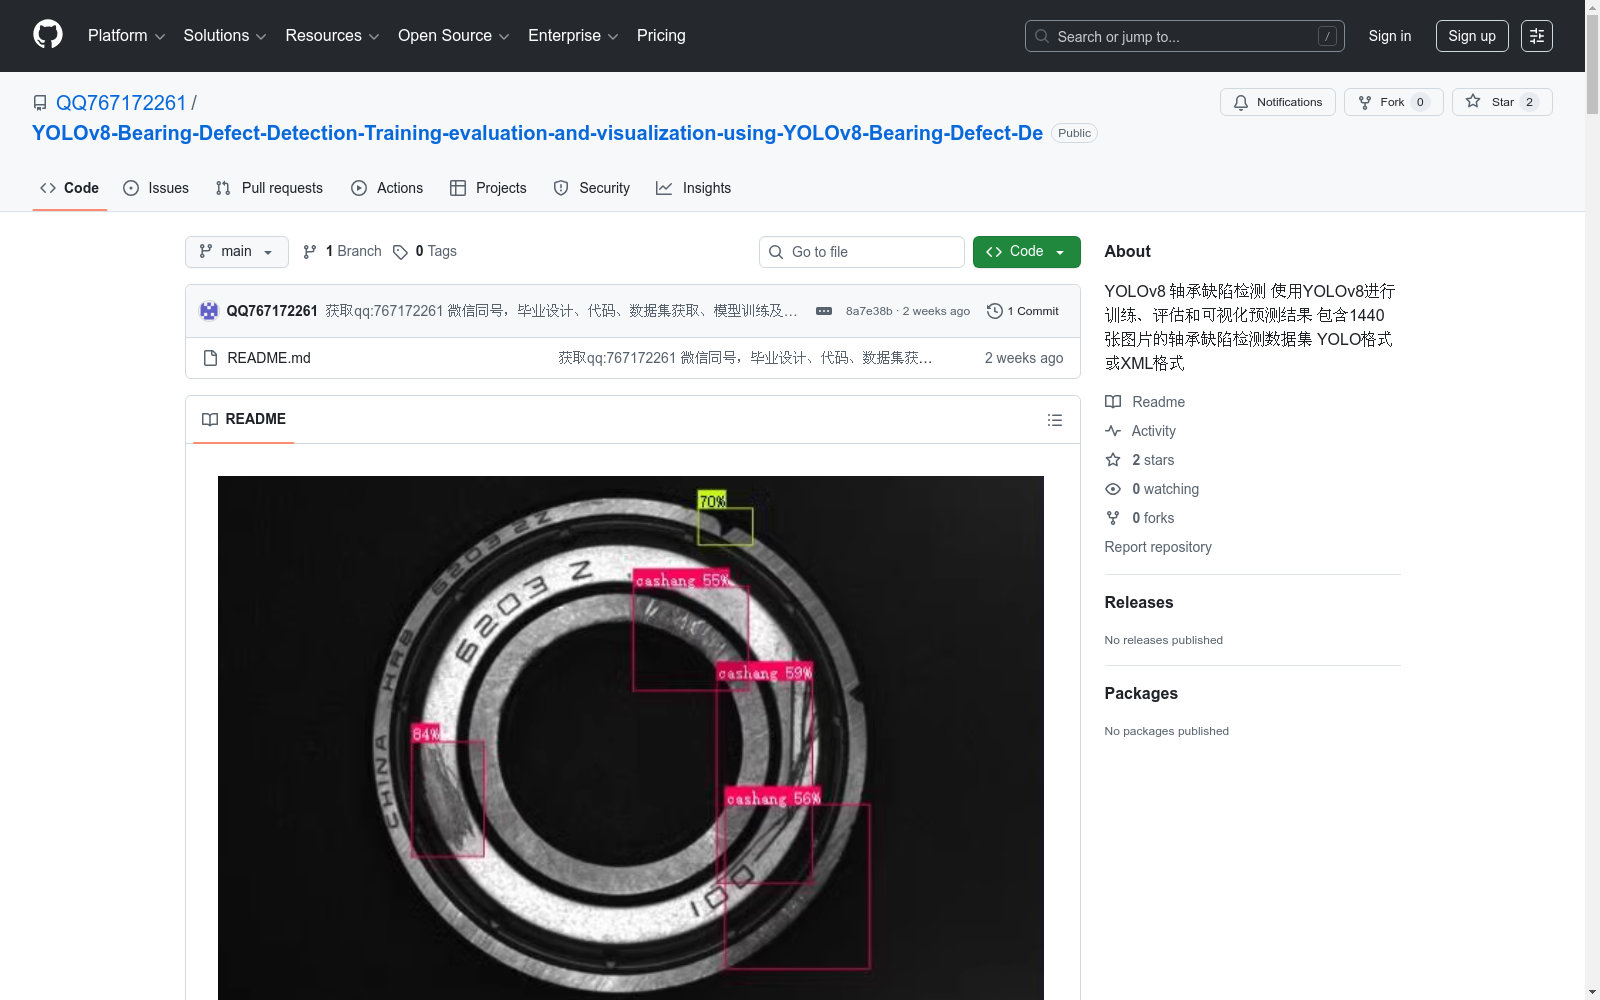Viewport: 1600px width, 1000px height.
Task: Click the Go to file search field
Action: [x=862, y=252]
